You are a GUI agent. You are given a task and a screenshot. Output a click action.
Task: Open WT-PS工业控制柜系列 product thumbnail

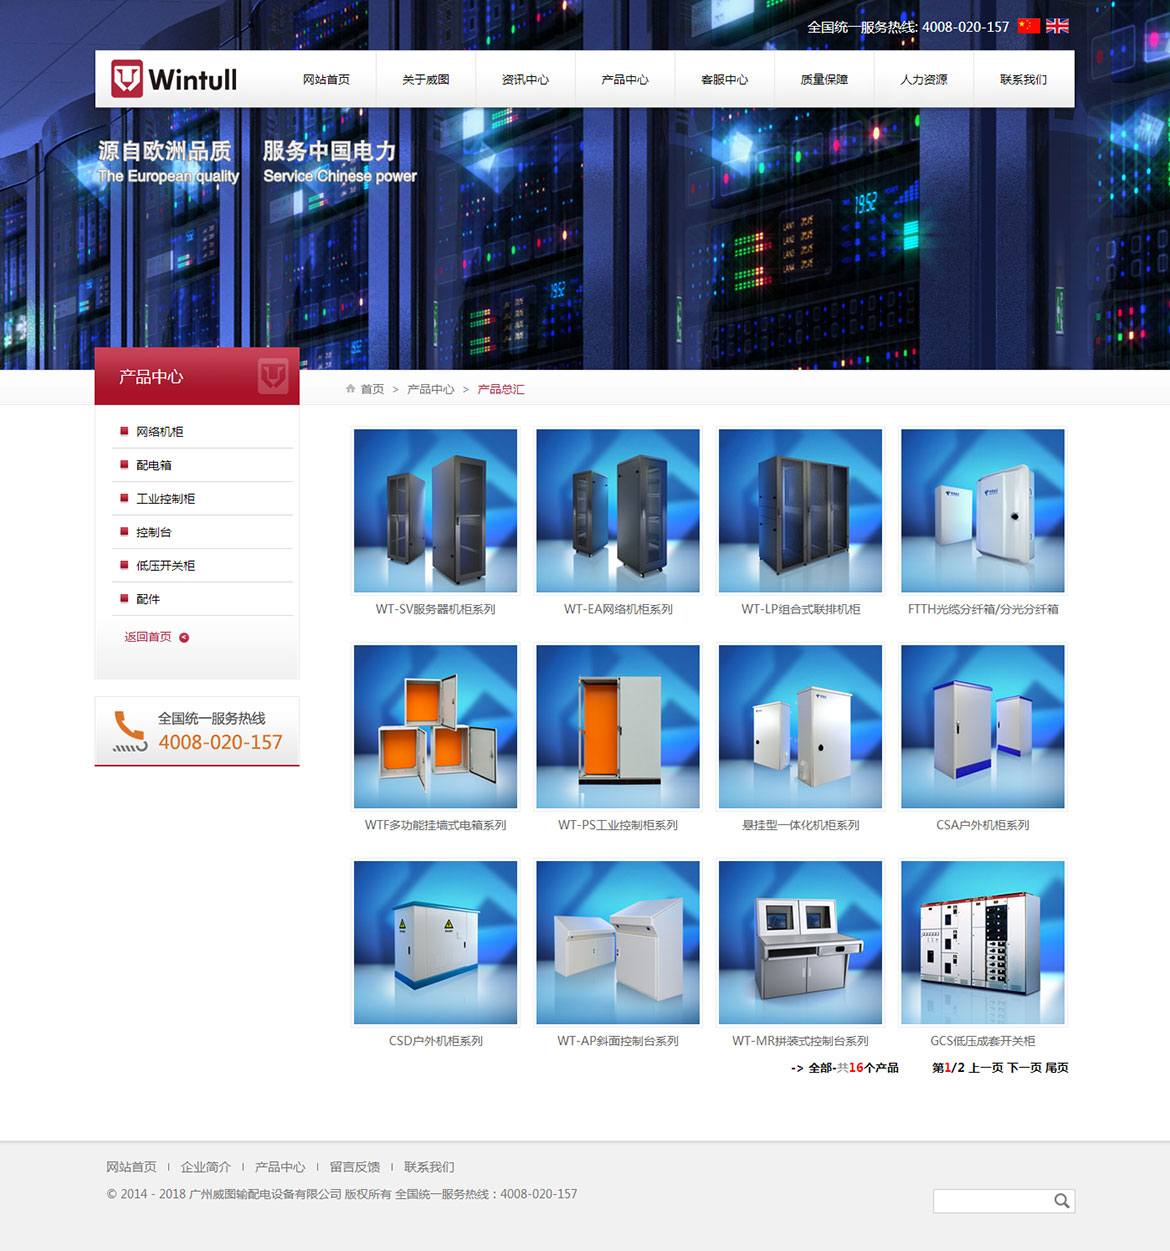point(618,727)
